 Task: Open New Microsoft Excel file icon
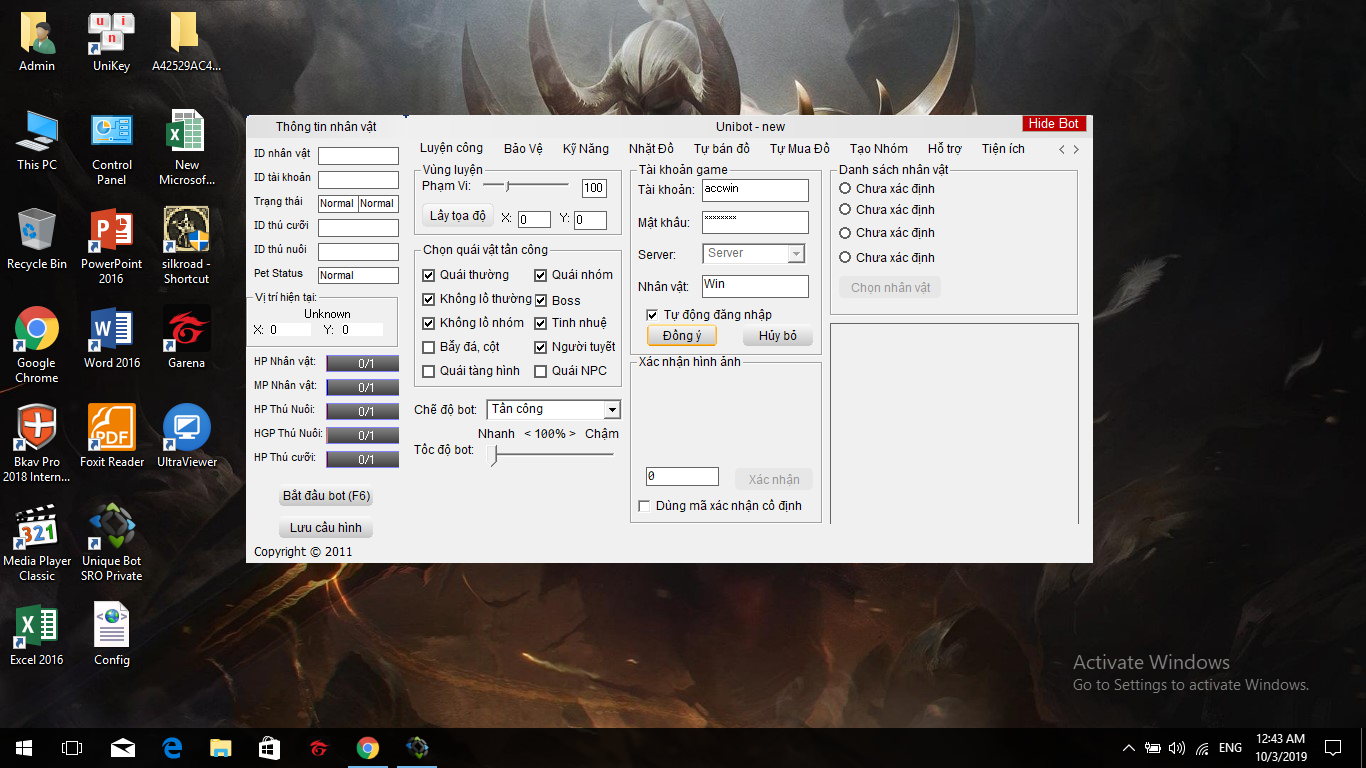pos(186,148)
